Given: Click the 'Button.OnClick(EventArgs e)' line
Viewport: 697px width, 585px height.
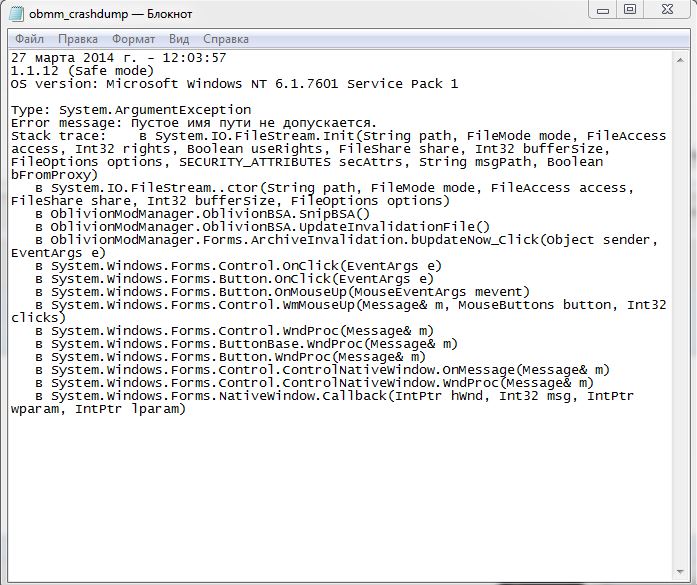Looking at the screenshot, I should click(234, 279).
